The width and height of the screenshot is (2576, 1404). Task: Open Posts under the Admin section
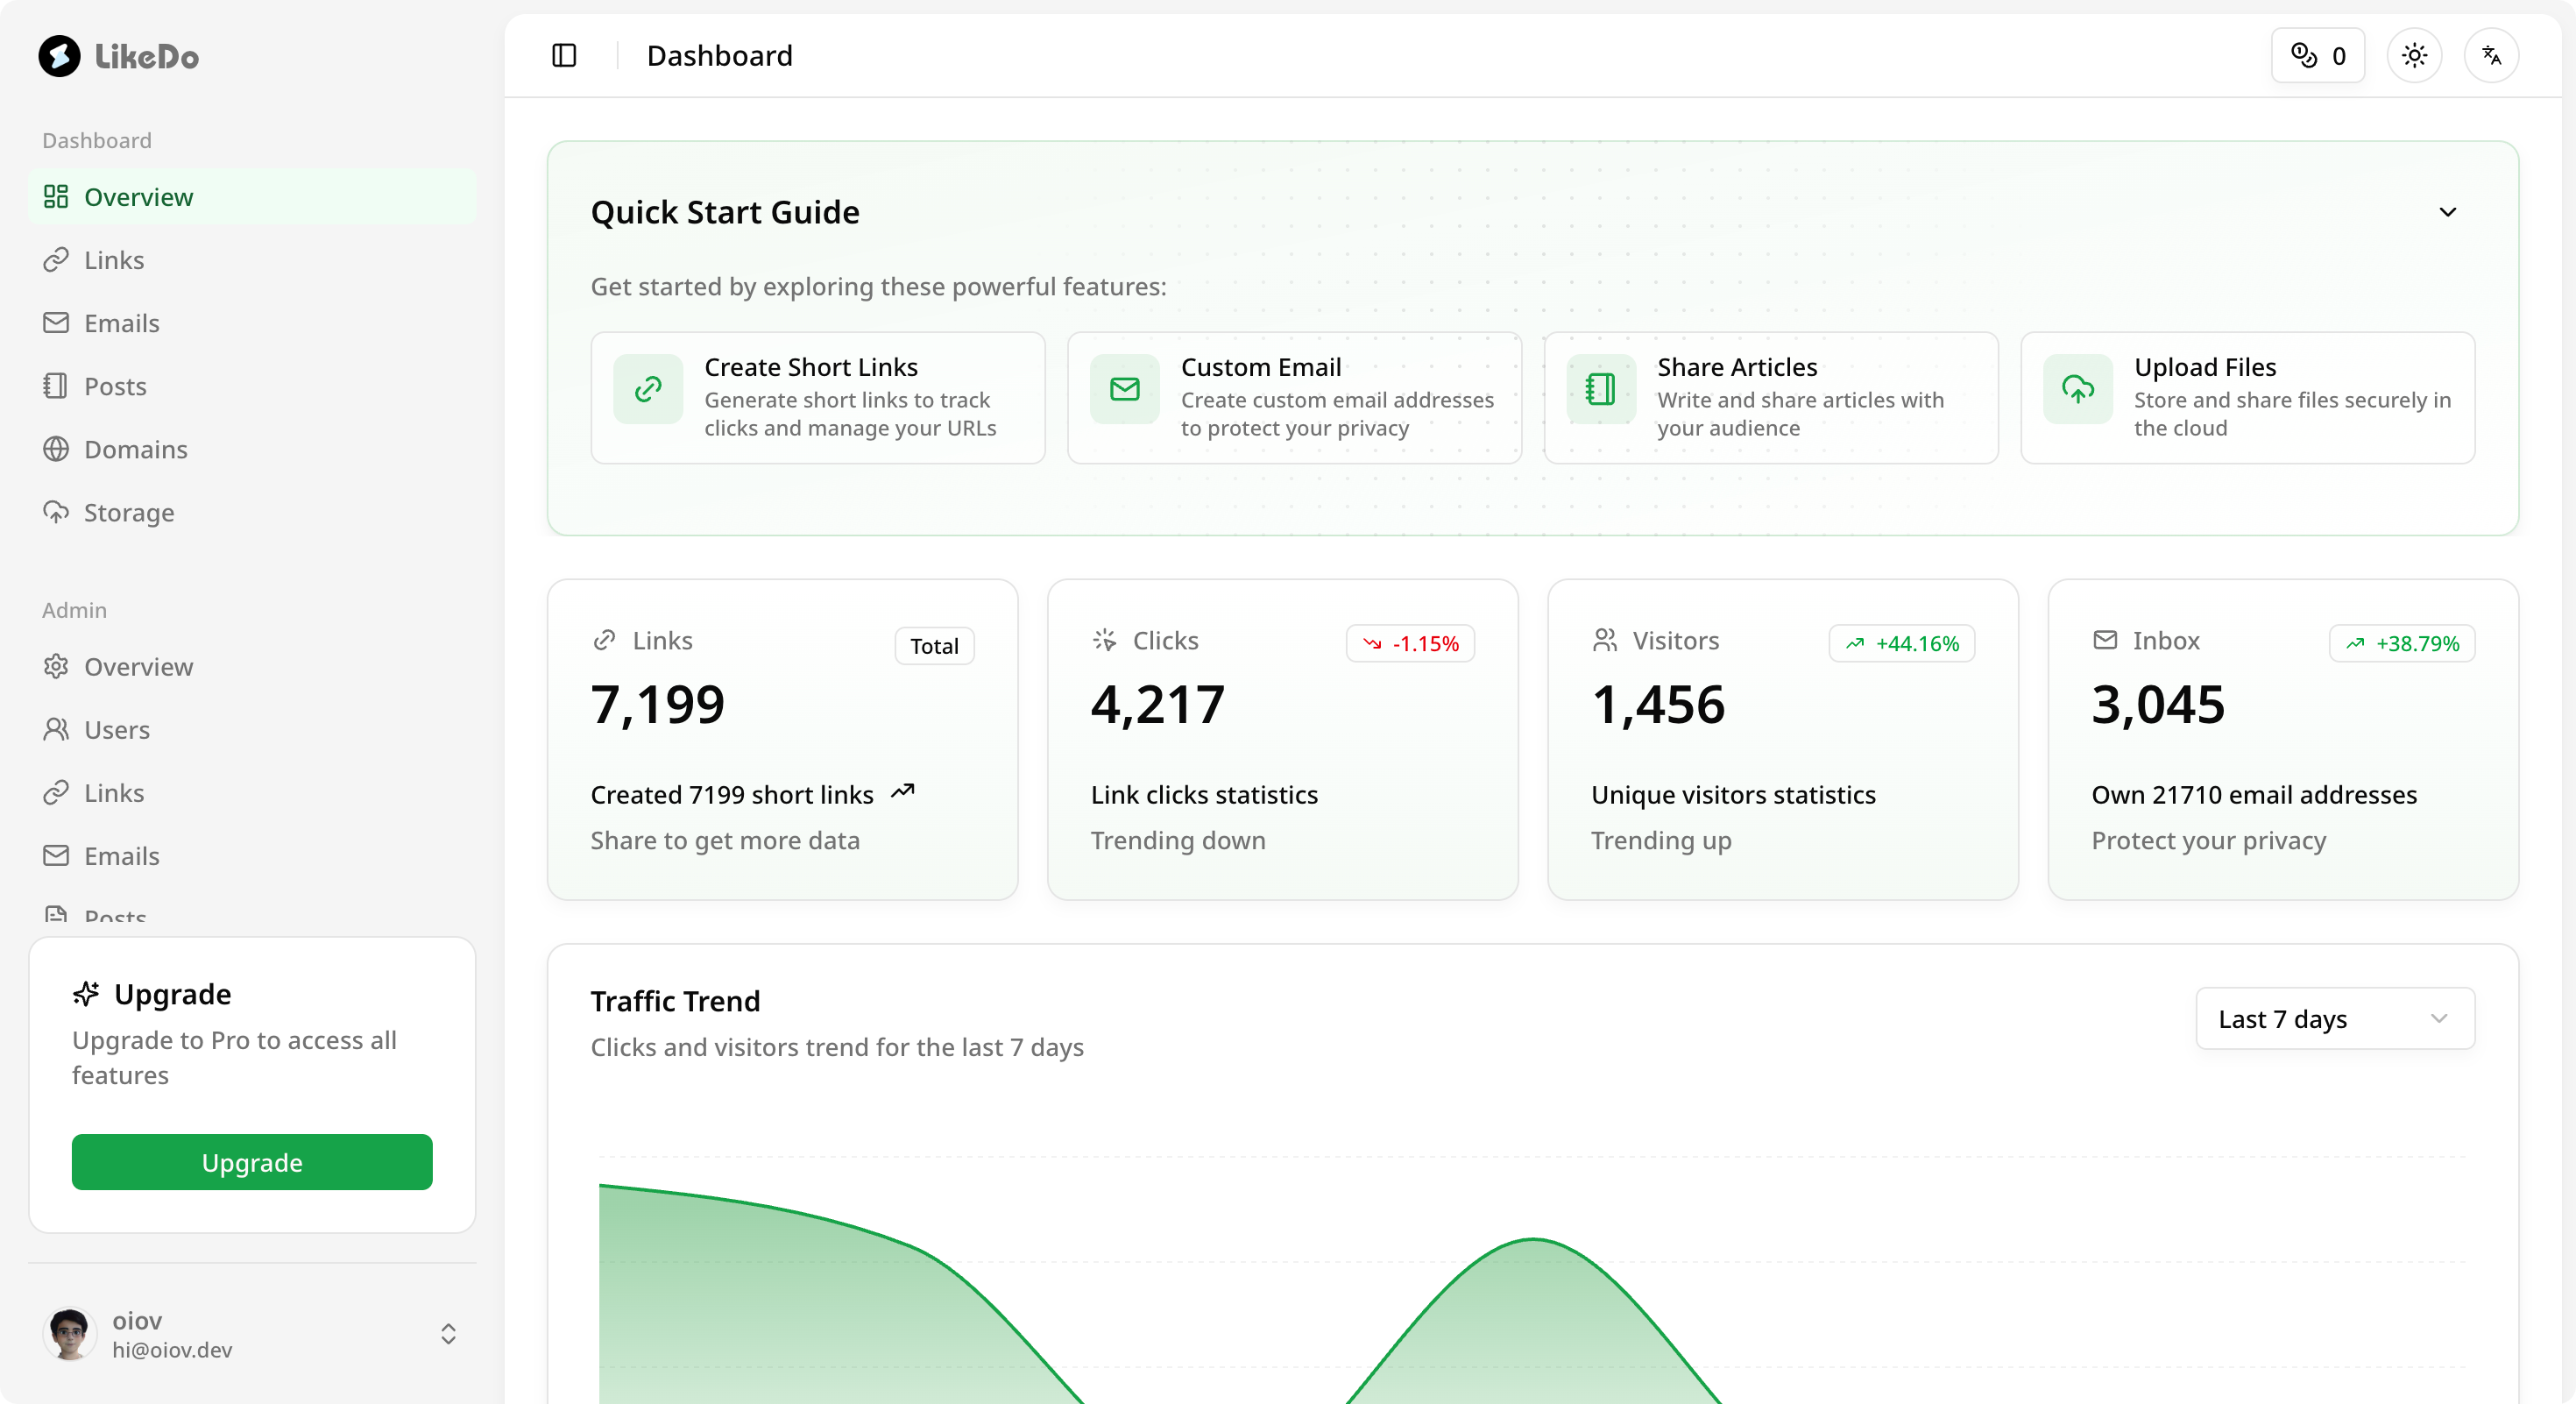coord(114,915)
